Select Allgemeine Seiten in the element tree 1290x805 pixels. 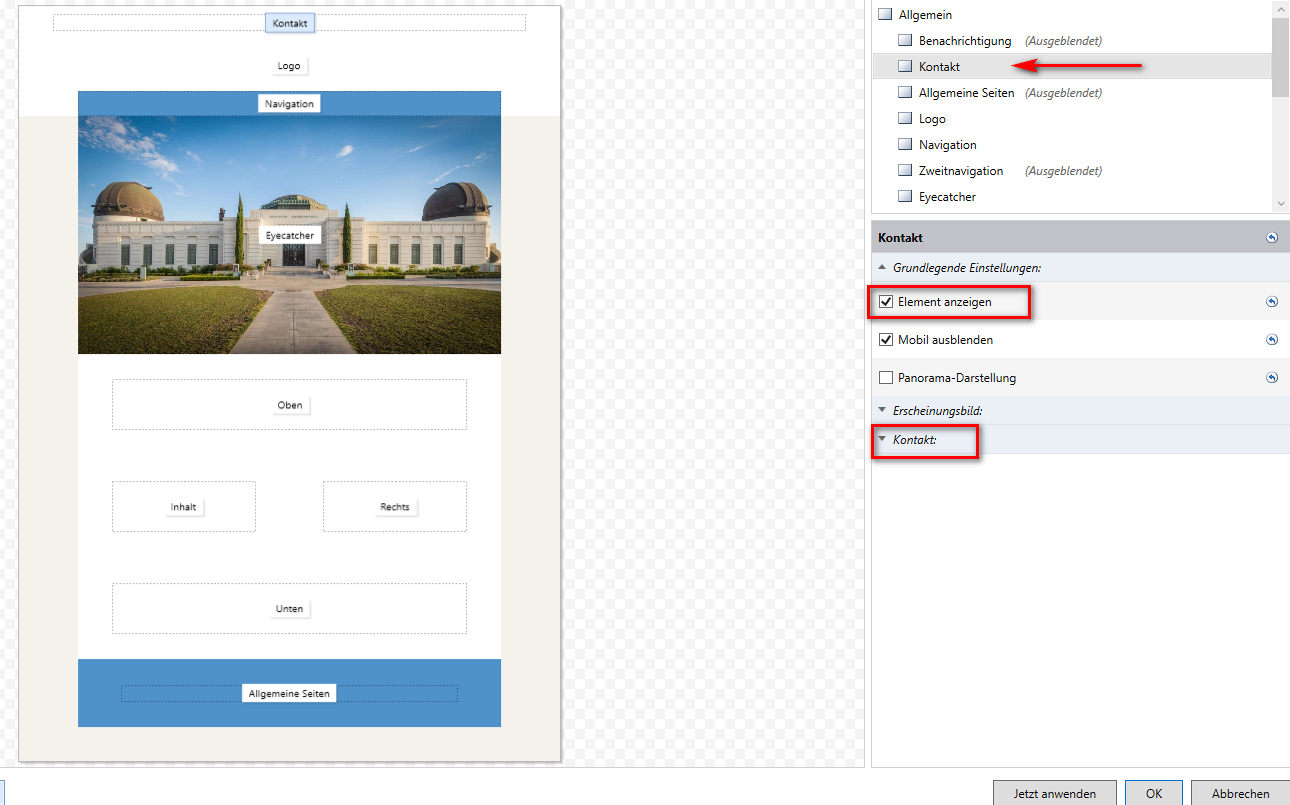coord(966,93)
